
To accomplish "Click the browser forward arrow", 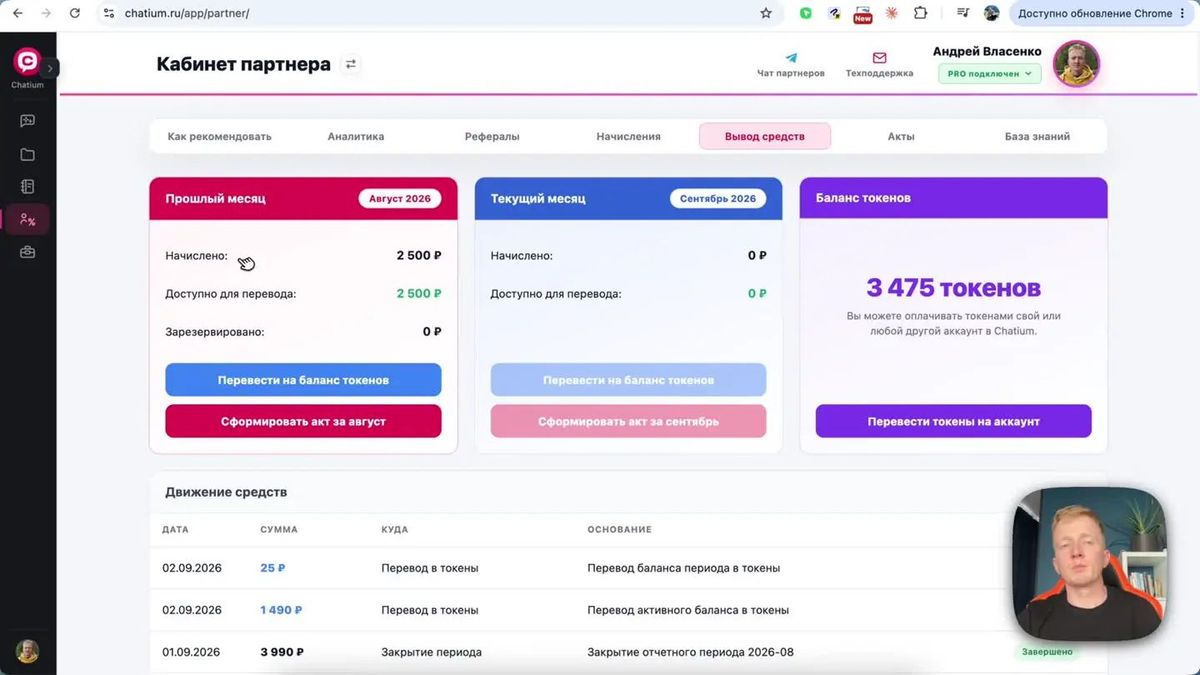I will 45,13.
